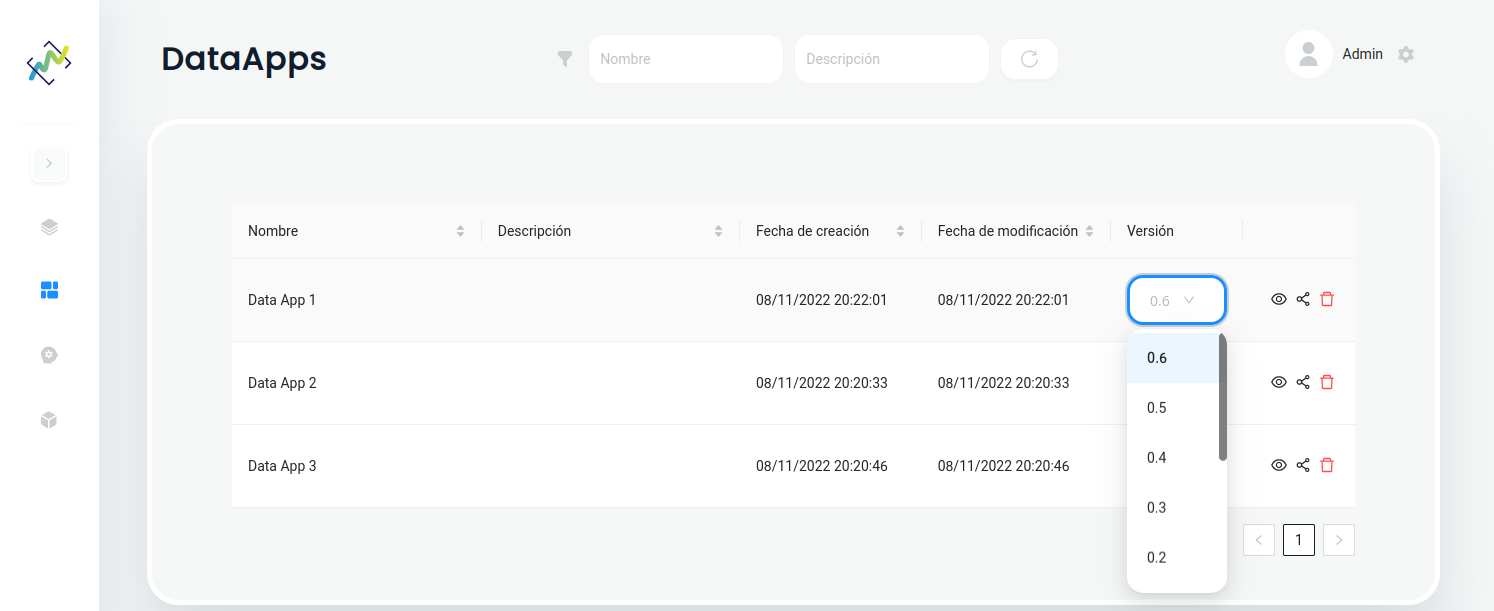Select version 0.6 from the dropdown

[x=1173, y=358]
